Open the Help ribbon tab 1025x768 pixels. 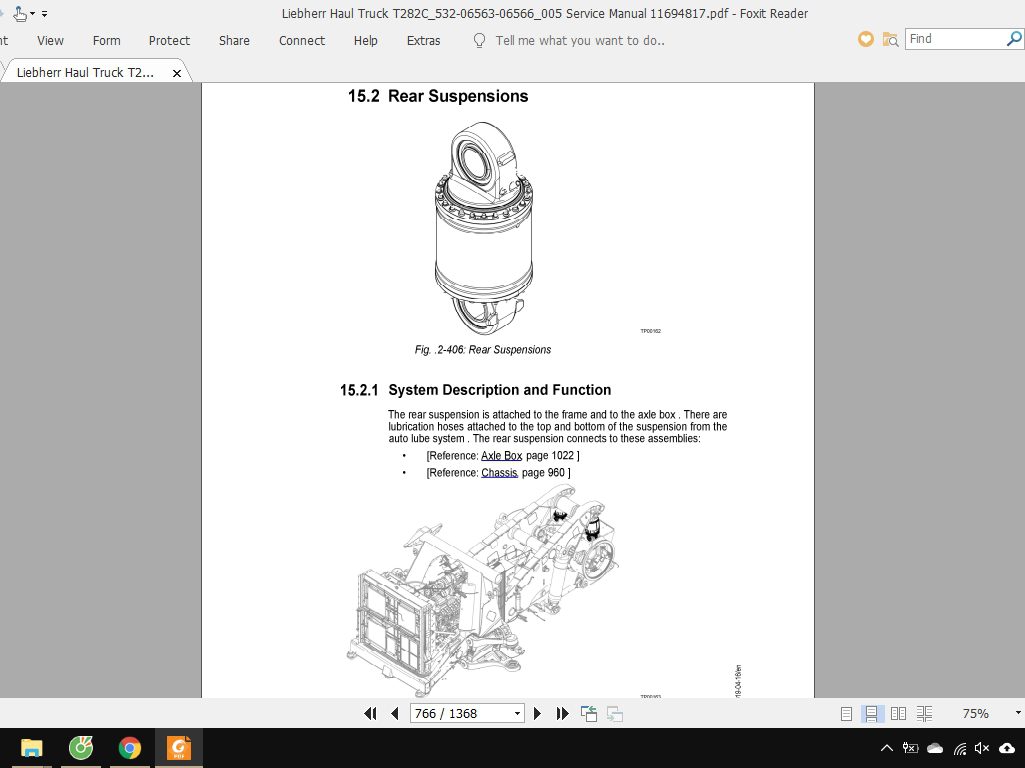coord(365,41)
